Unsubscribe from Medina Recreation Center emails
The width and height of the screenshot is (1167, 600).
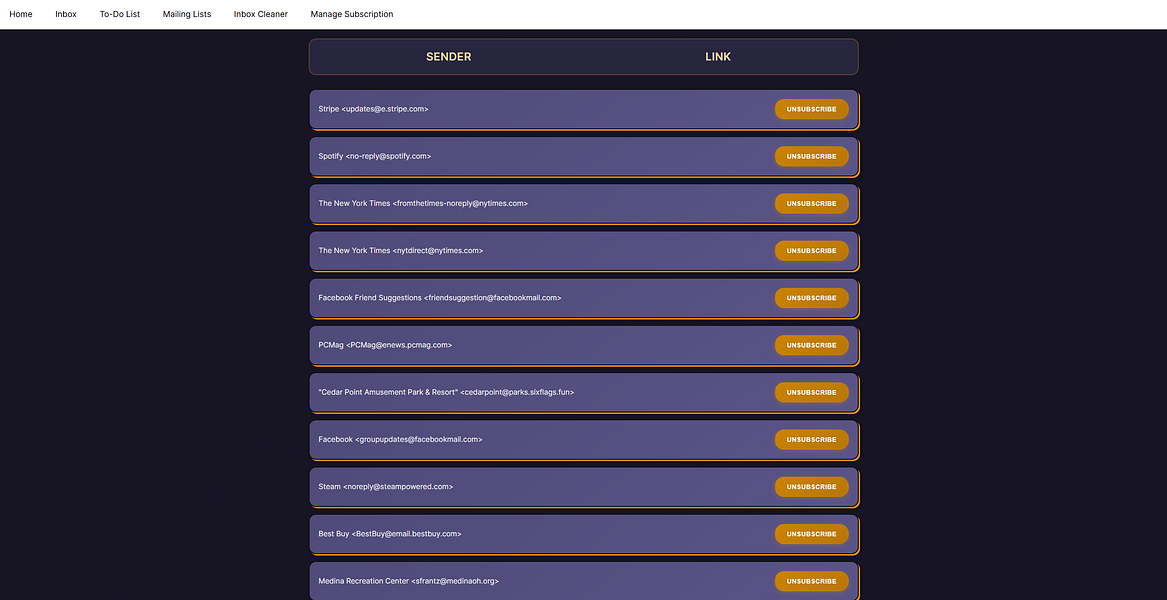811,580
